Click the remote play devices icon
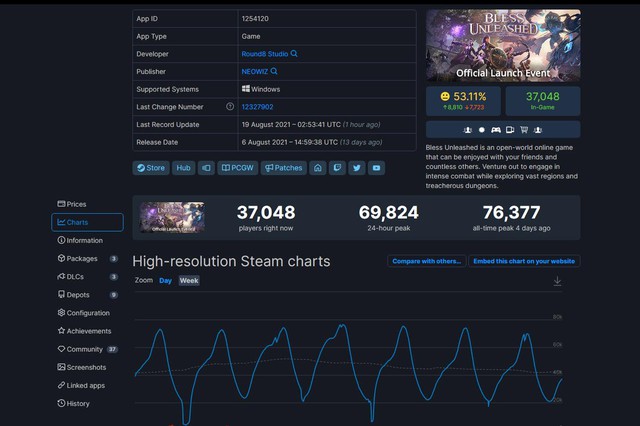Image resolution: width=640 pixels, height=426 pixels. (510, 130)
